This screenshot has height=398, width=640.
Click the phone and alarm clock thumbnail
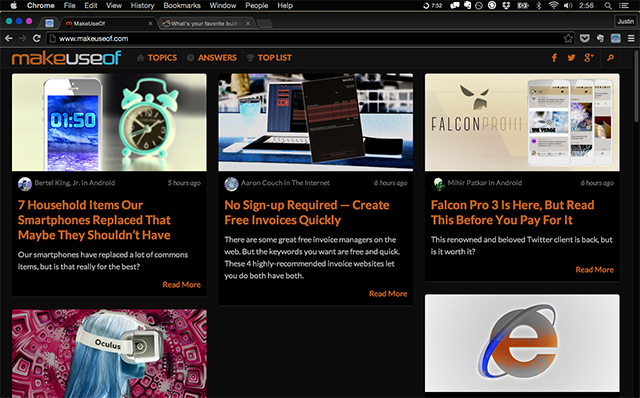click(109, 122)
